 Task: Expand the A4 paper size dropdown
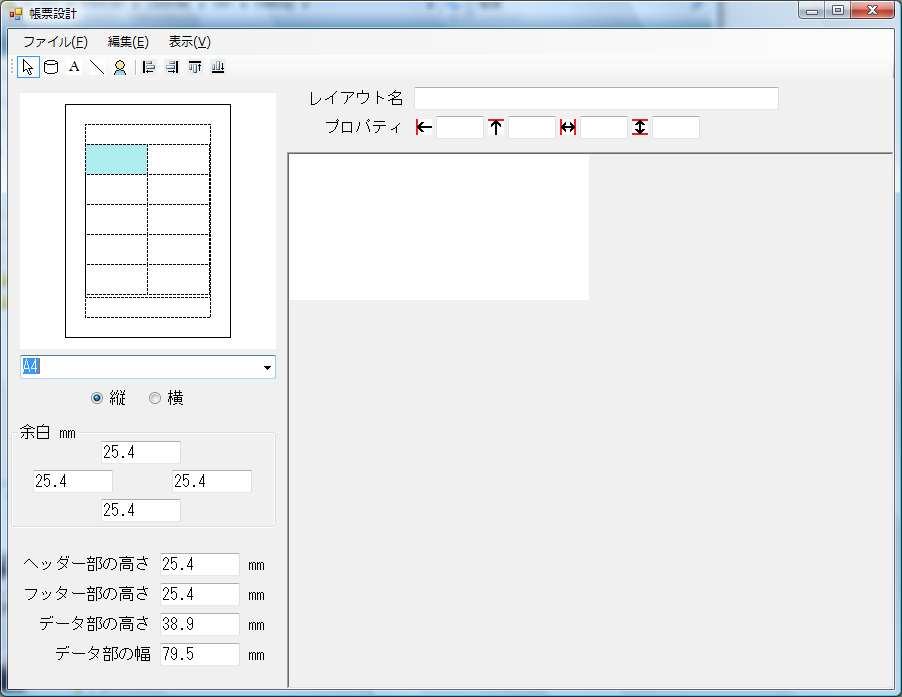(x=267, y=368)
